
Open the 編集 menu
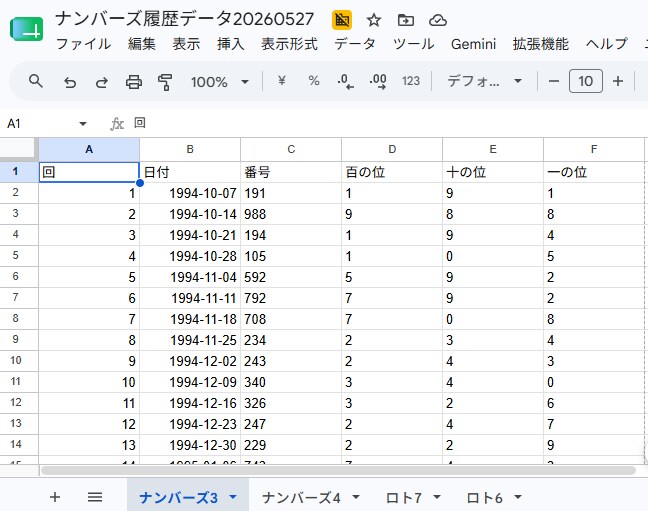pos(142,44)
